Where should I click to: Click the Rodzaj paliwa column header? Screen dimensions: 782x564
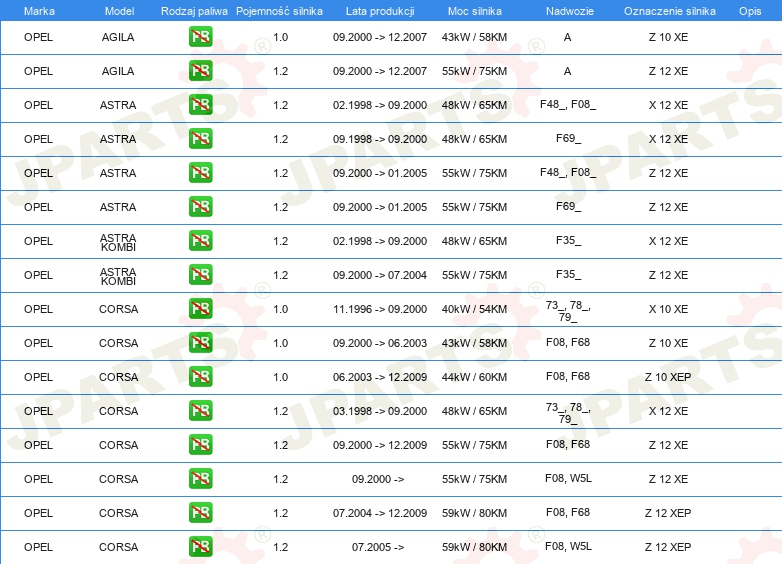coord(194,11)
